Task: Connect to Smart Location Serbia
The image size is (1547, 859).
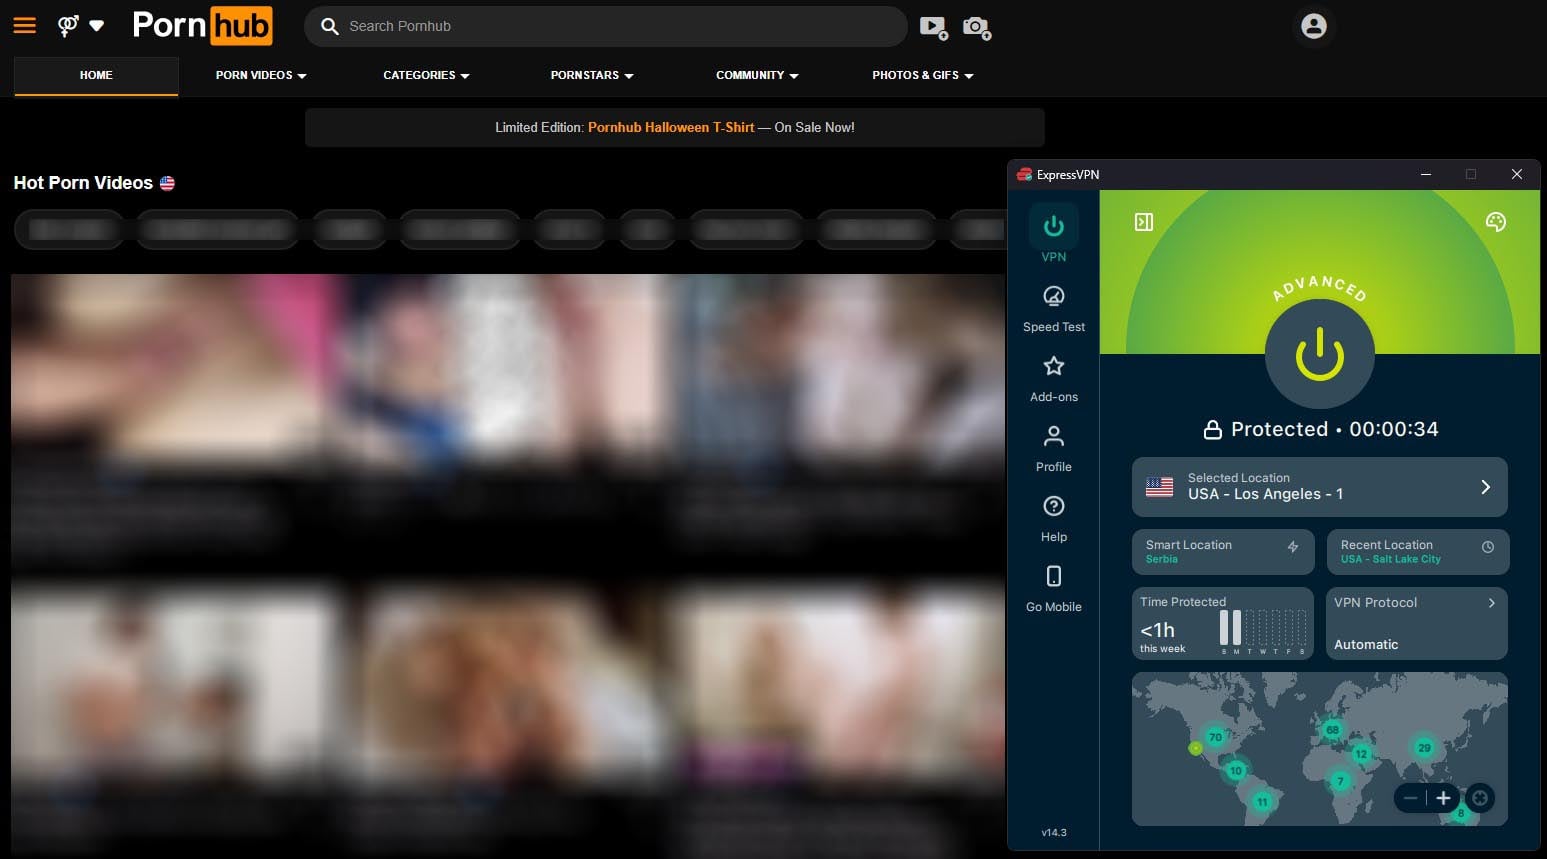Action: click(x=1223, y=551)
